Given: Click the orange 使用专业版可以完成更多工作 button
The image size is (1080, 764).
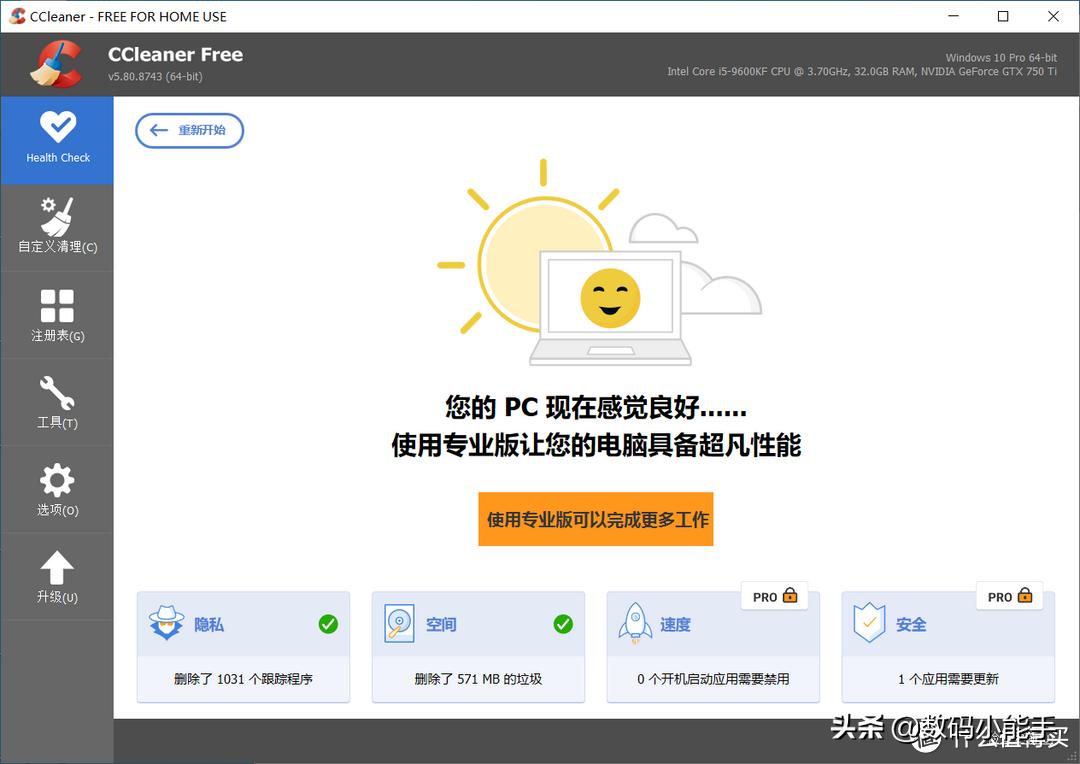Looking at the screenshot, I should click(596, 519).
